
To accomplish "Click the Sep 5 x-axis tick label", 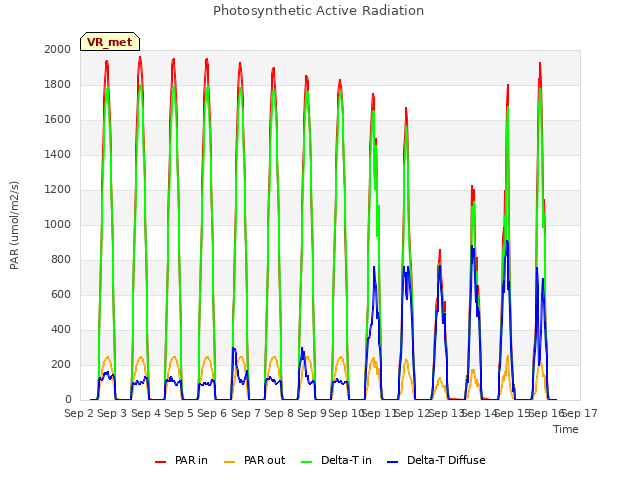I will point(179,413).
